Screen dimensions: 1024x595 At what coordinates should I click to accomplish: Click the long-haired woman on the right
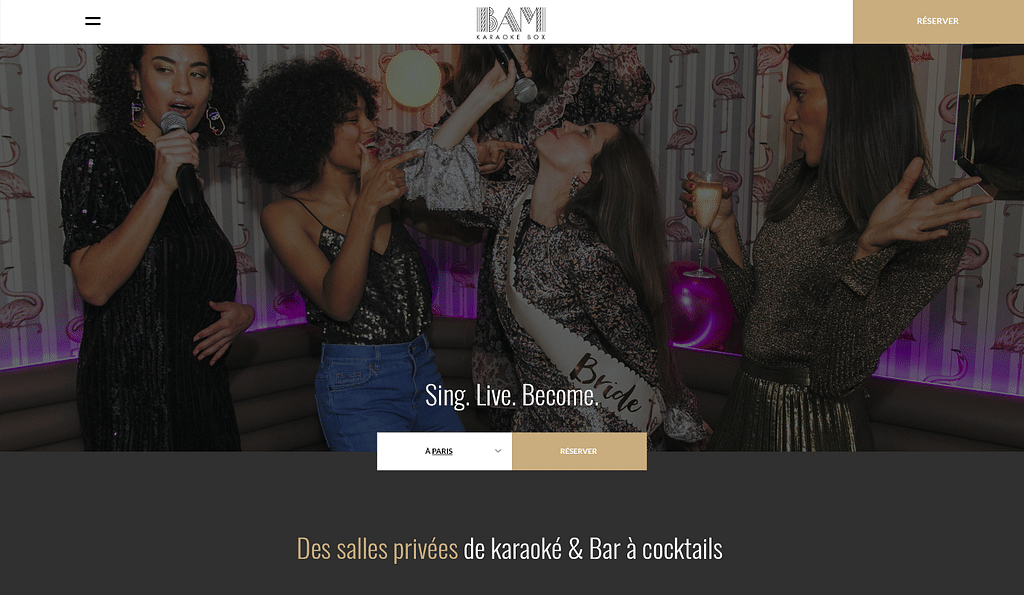pos(842,248)
